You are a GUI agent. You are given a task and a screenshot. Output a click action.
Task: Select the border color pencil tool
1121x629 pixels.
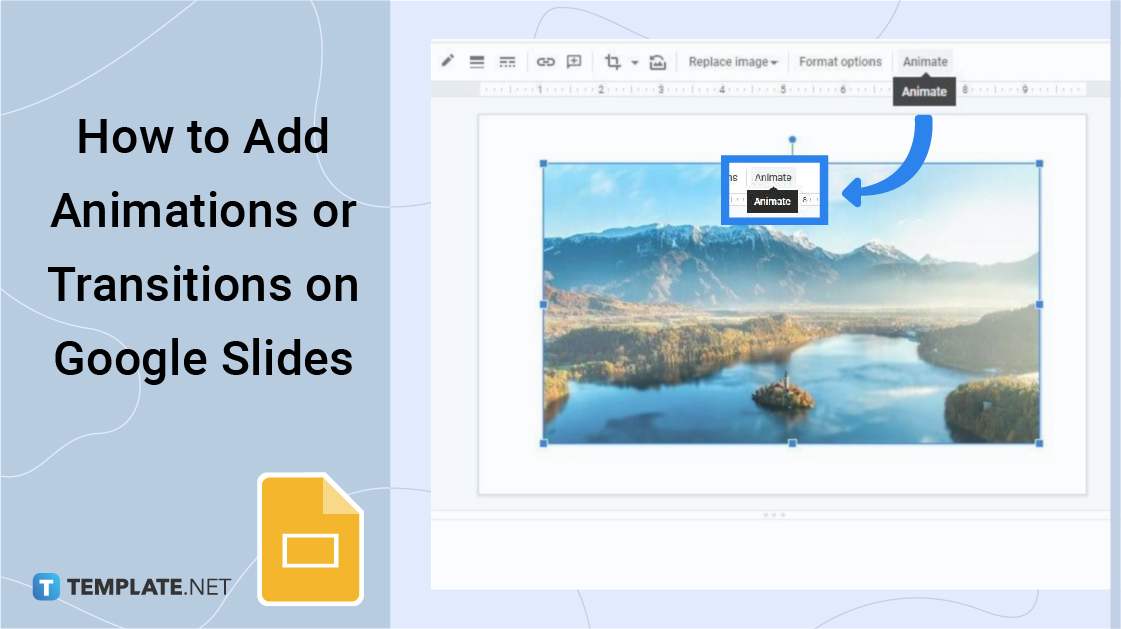[447, 61]
